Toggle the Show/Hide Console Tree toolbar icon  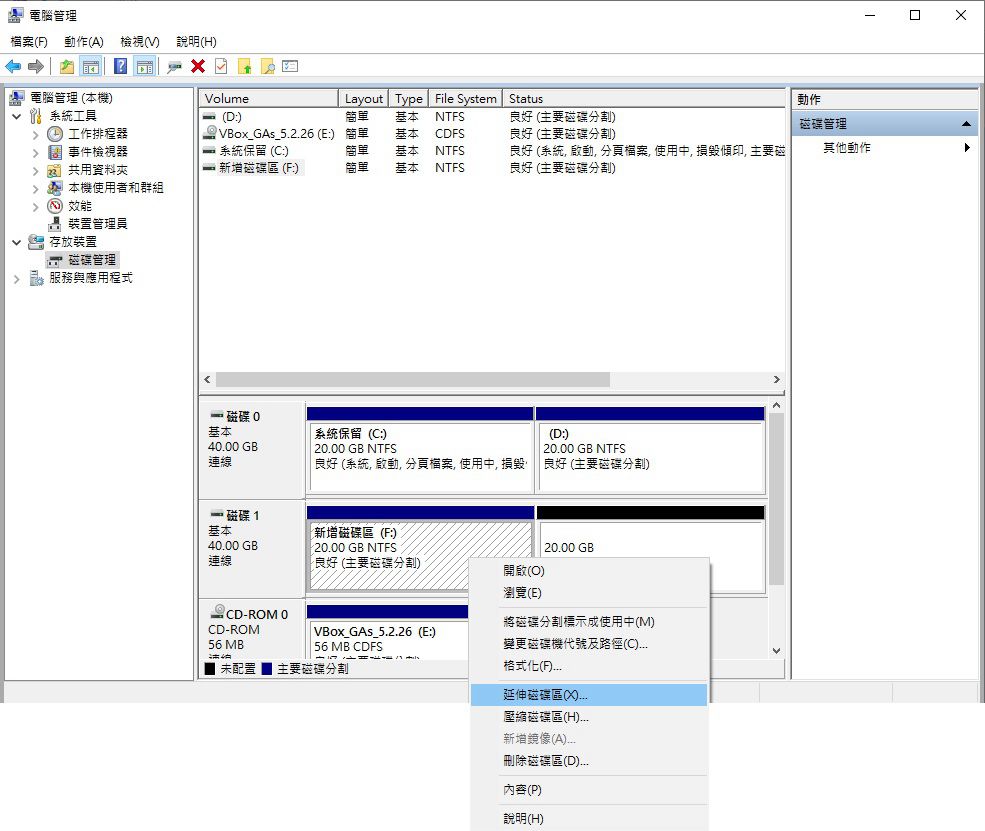click(x=90, y=67)
